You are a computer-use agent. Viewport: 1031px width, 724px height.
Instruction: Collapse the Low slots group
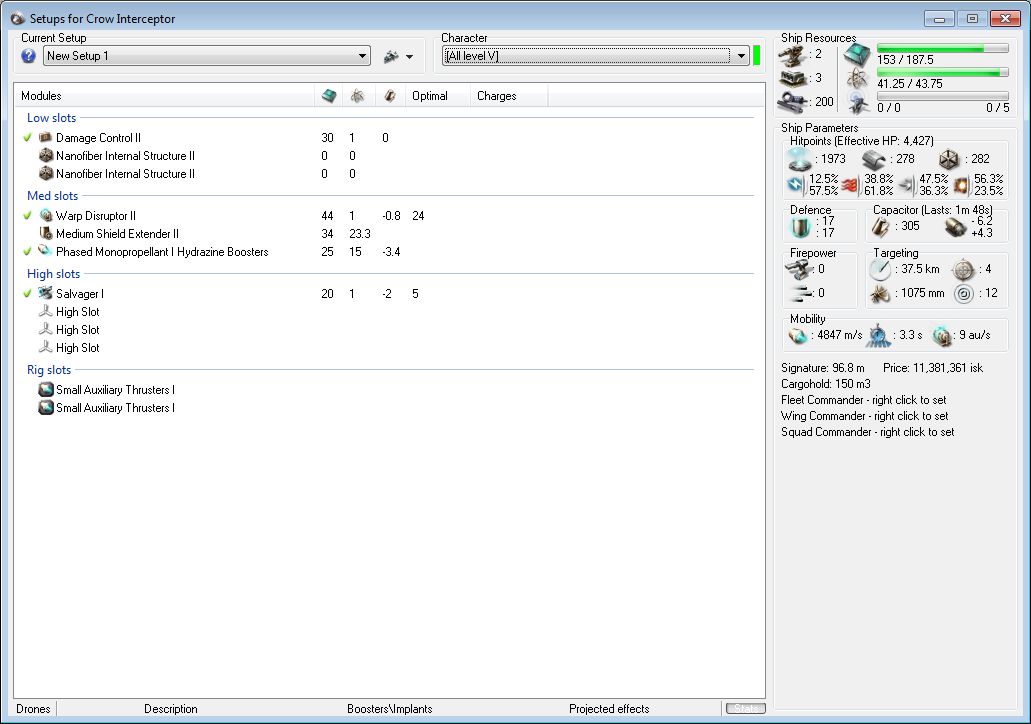point(51,118)
